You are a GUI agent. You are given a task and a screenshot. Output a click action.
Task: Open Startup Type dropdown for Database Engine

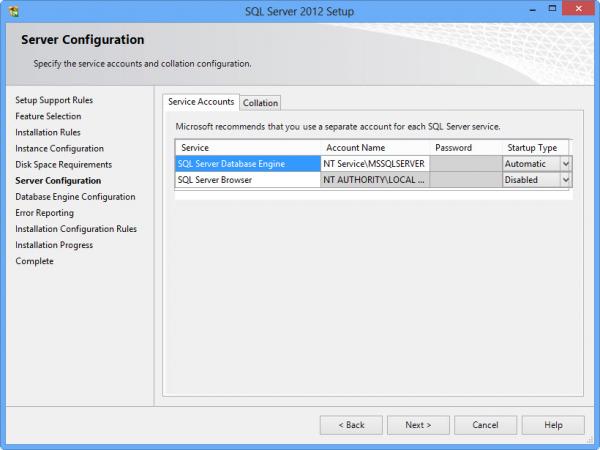pos(566,164)
